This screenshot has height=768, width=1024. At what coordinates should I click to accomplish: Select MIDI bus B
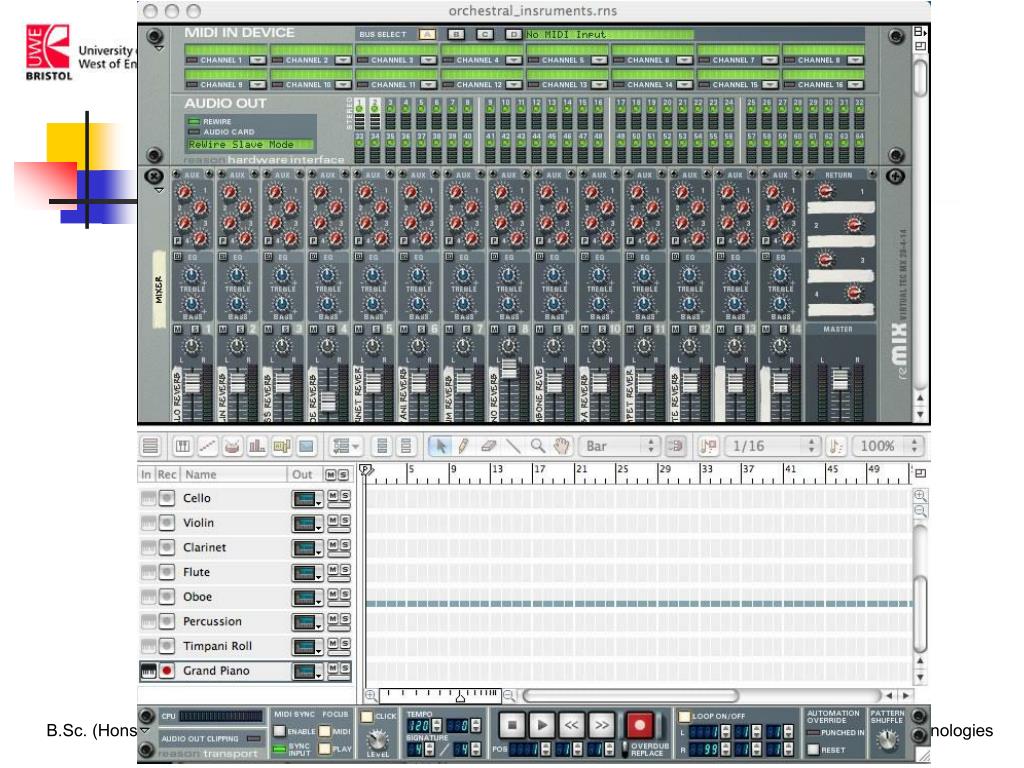pyautogui.click(x=456, y=34)
